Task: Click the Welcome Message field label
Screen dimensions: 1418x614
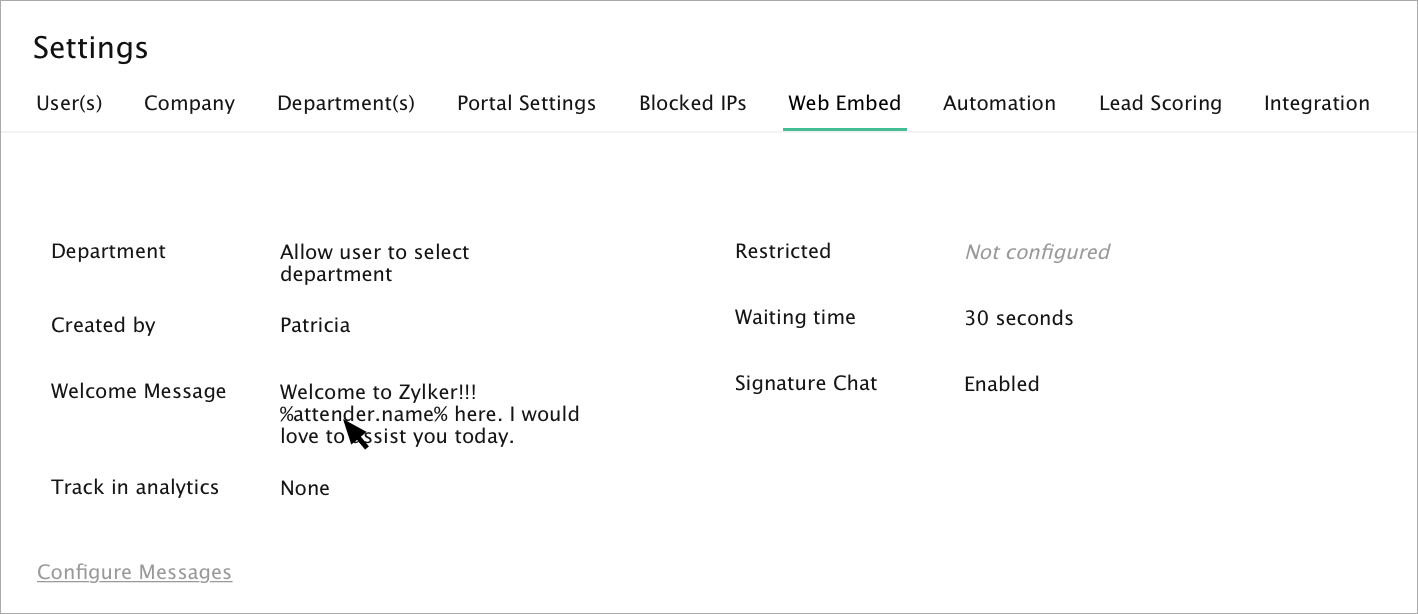Action: tap(138, 391)
